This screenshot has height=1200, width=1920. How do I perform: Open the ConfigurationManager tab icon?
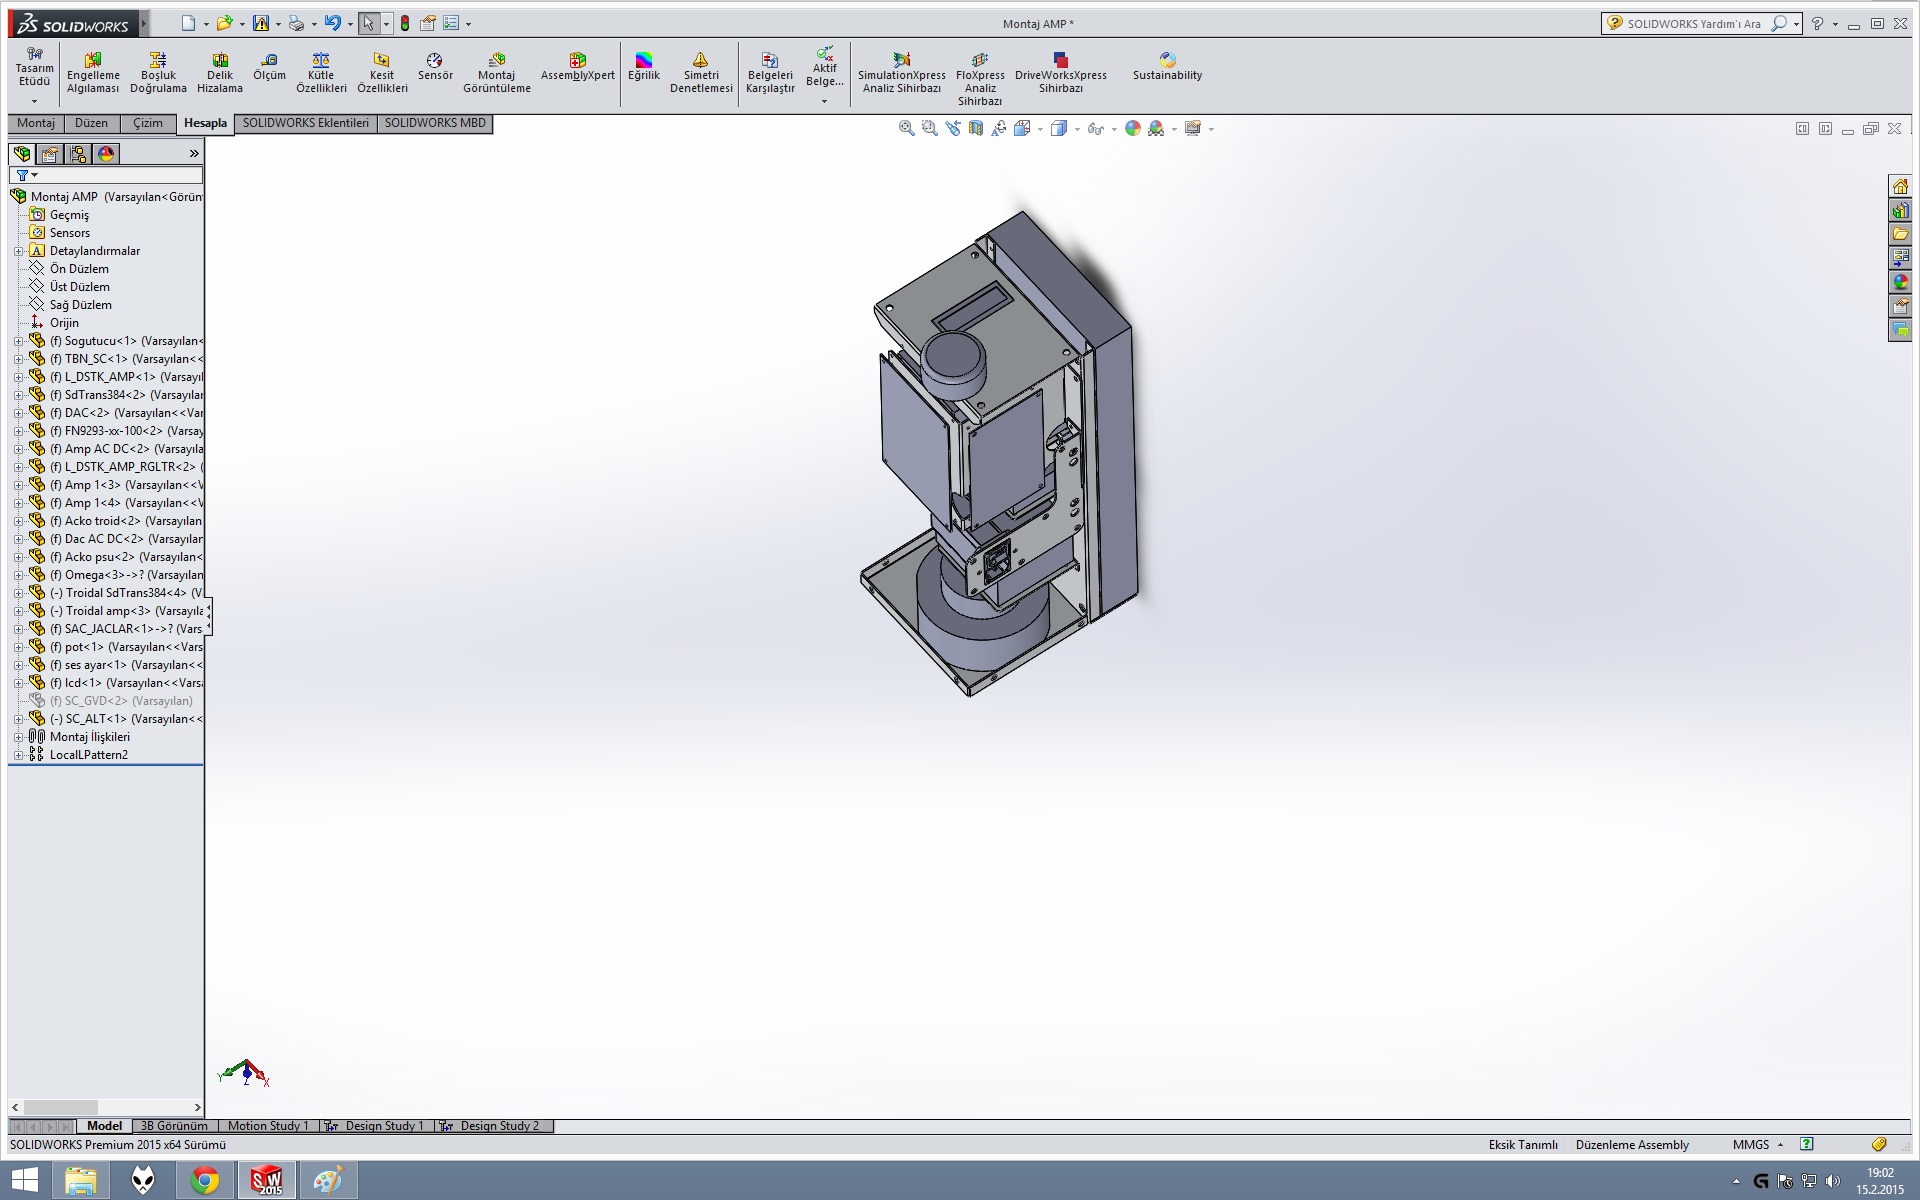(x=78, y=154)
